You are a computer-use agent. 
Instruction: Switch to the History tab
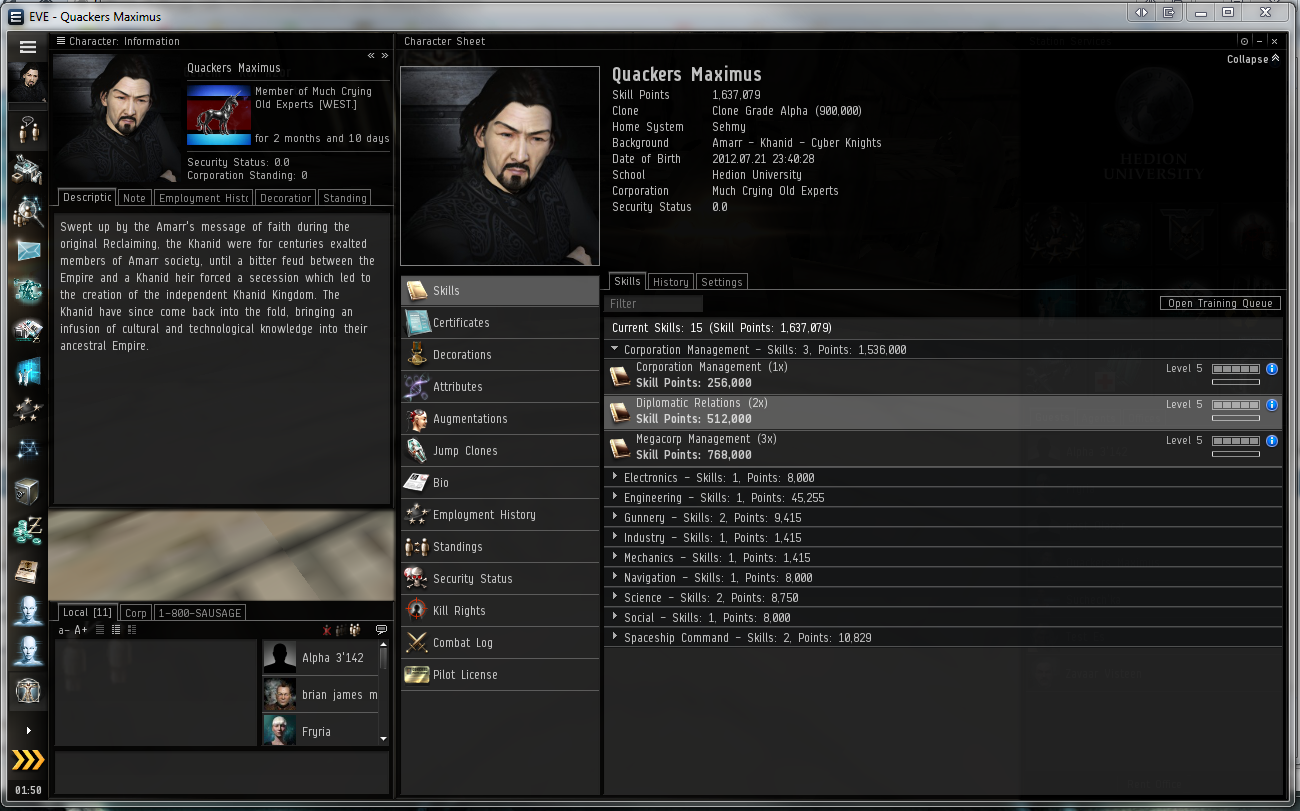click(670, 282)
